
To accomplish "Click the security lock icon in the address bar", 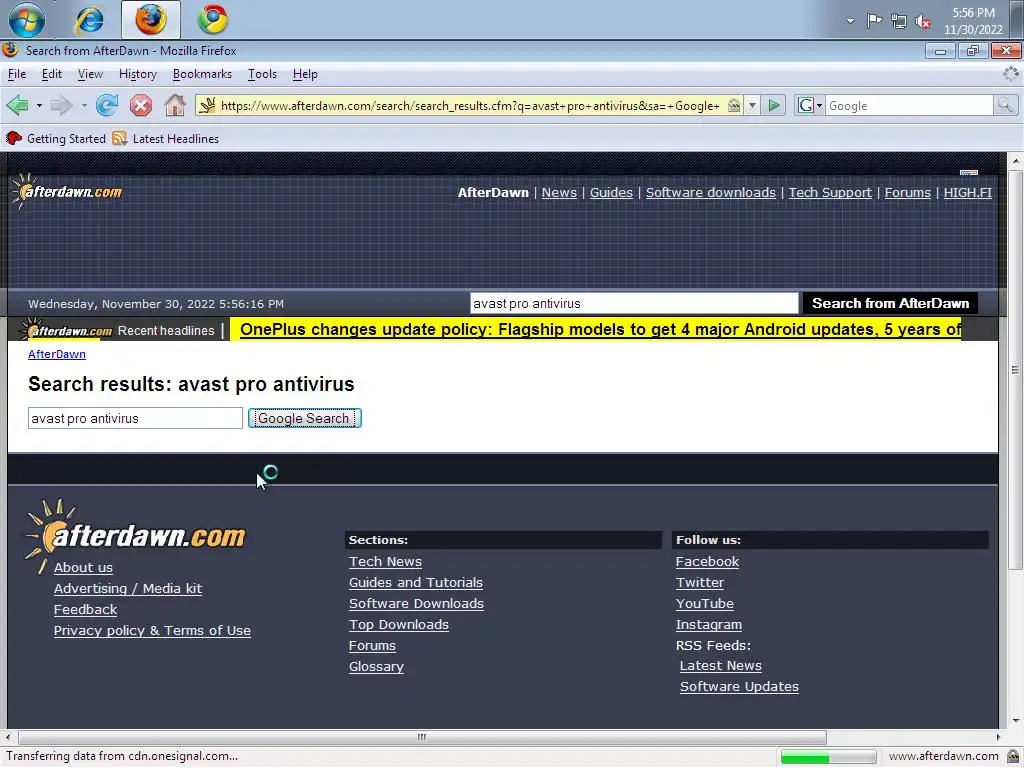I will pyautogui.click(x=734, y=105).
